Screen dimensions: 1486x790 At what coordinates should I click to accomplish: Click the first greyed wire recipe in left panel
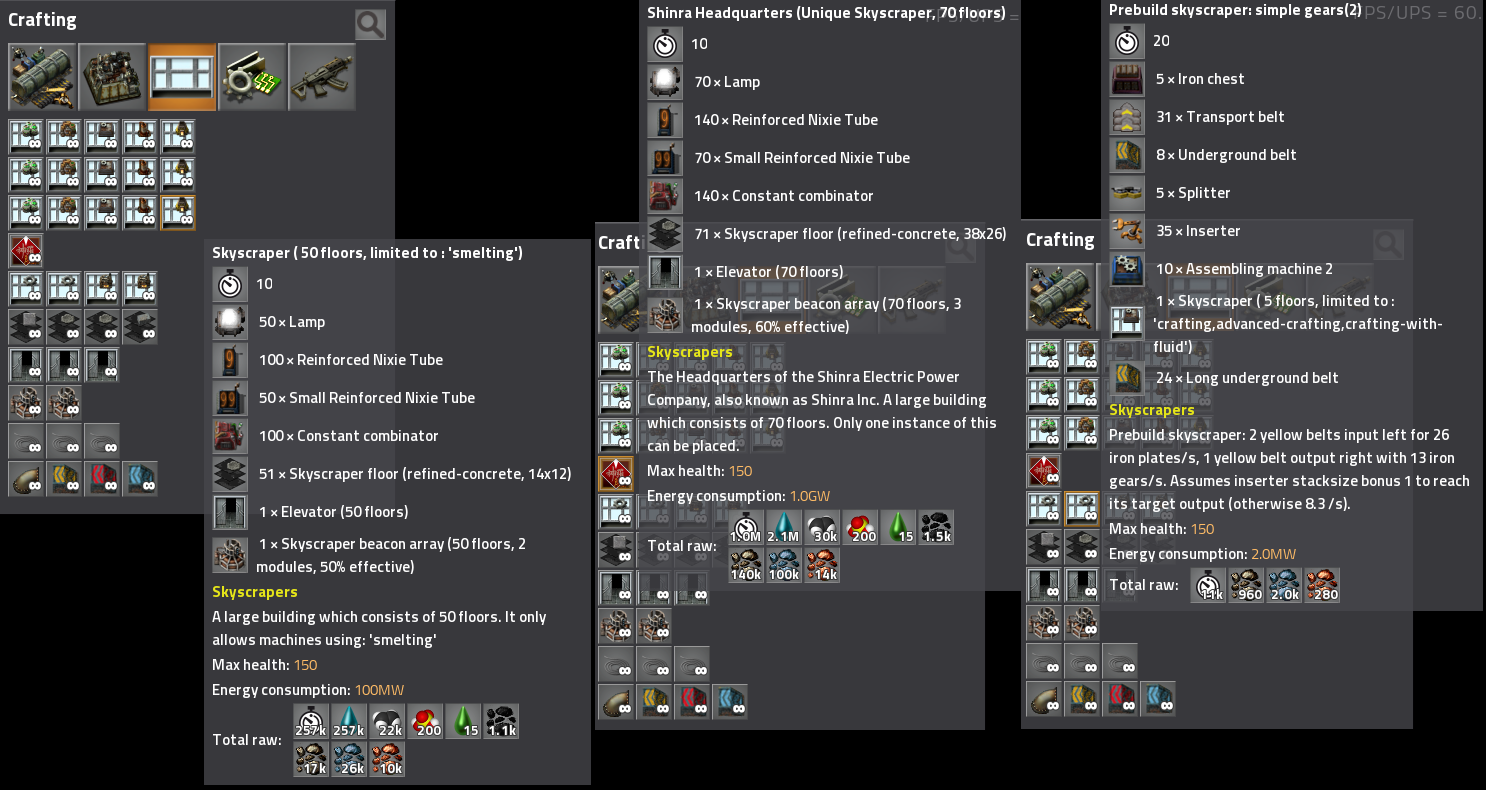click(x=26, y=441)
